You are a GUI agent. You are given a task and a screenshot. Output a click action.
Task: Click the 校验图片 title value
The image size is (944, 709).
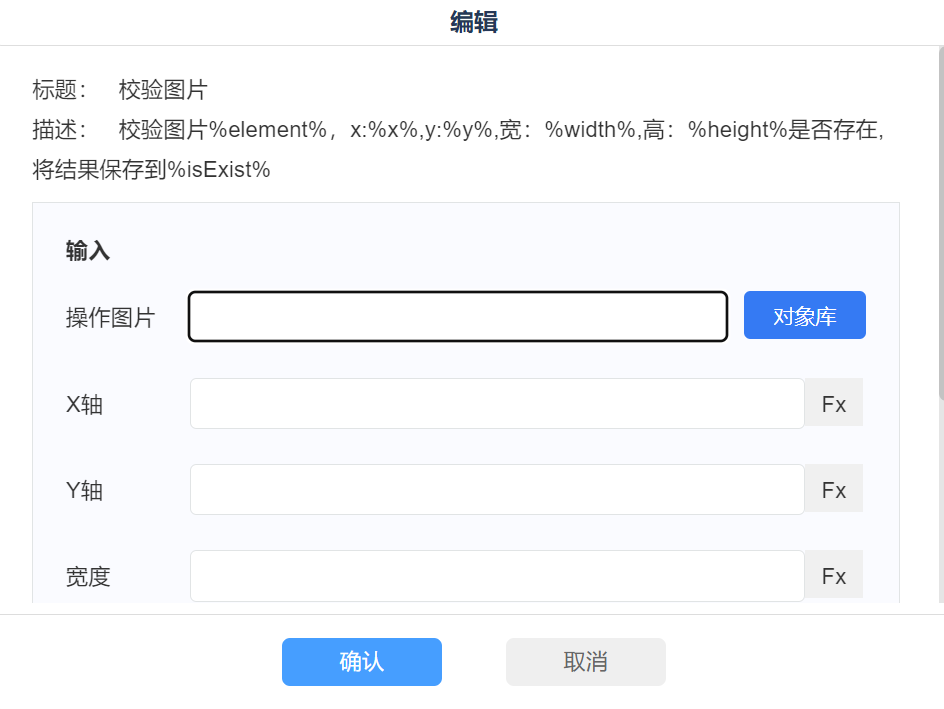click(x=163, y=90)
